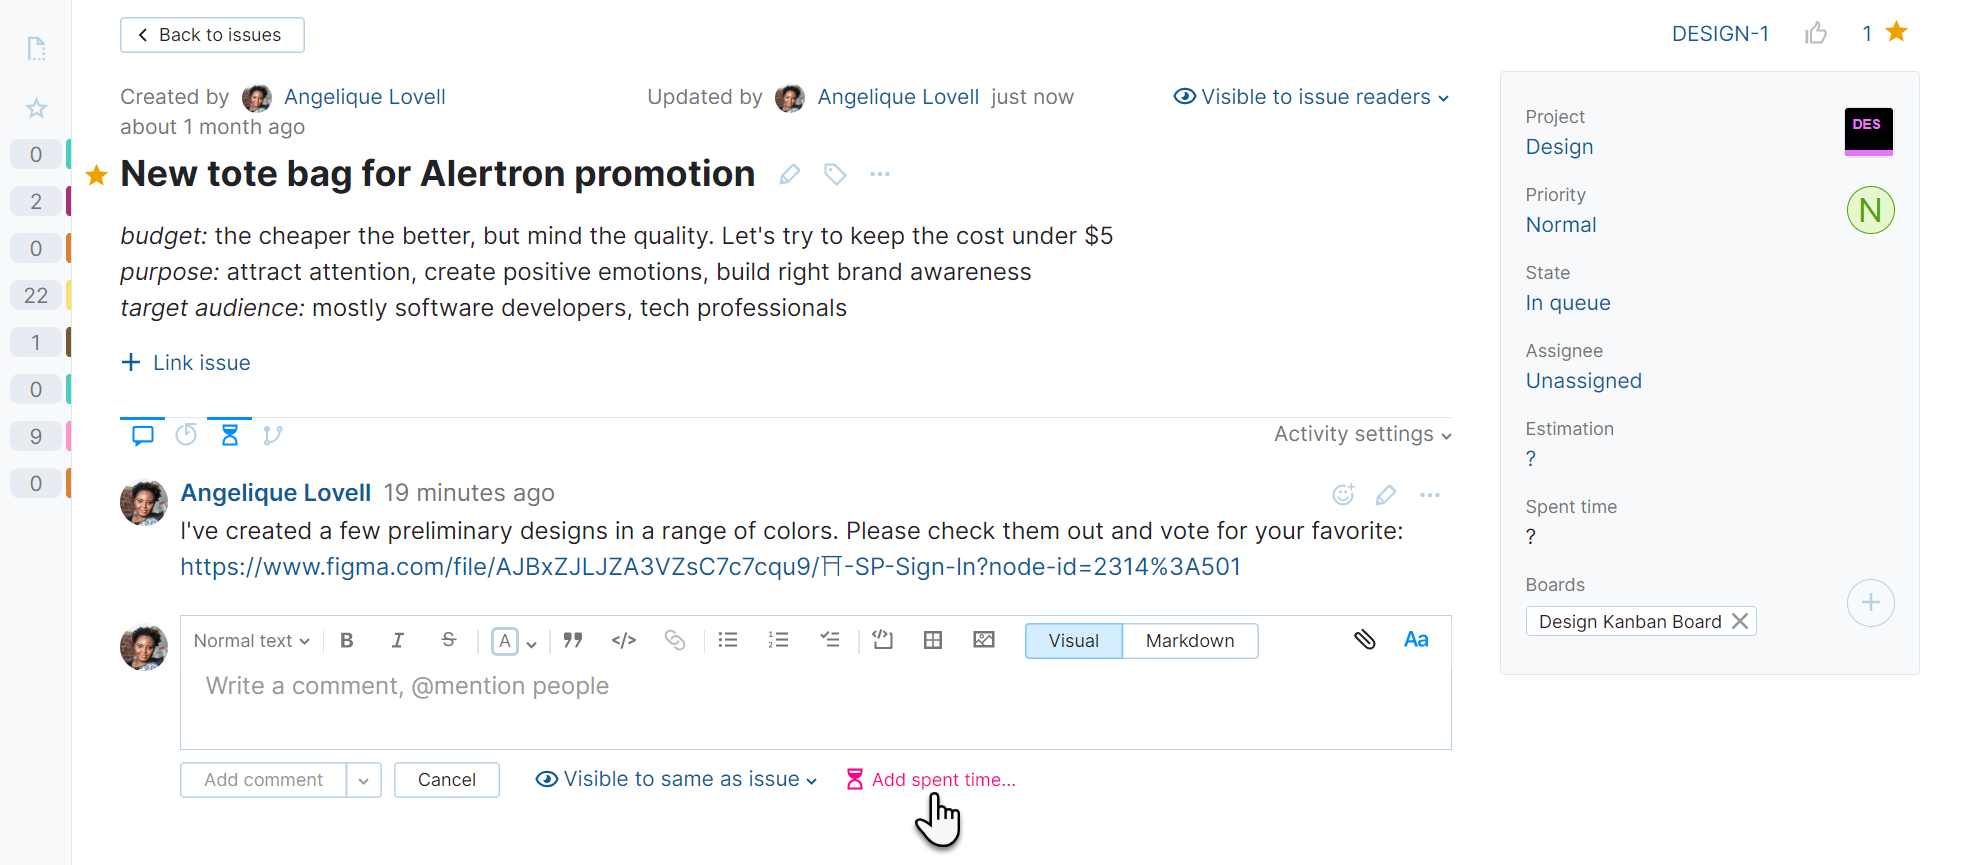Open the Add comment options arrow
The image size is (1967, 865).
[x=364, y=780]
